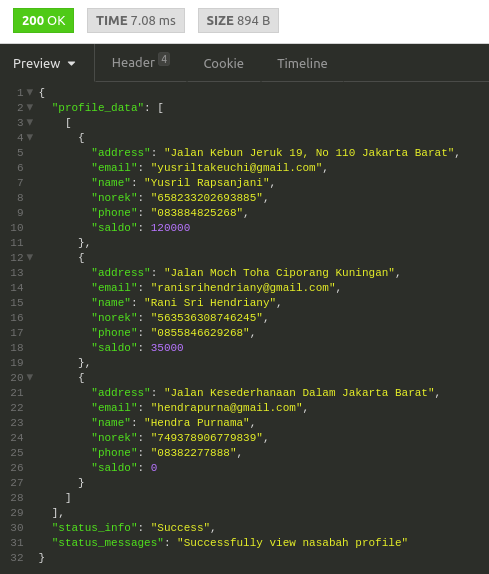
Task: Click the 200 OK status badge
Action: click(43, 20)
